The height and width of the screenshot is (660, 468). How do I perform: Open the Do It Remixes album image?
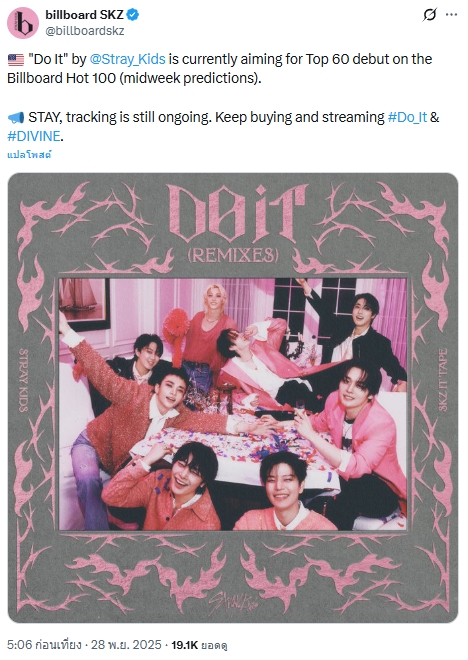coord(233,398)
